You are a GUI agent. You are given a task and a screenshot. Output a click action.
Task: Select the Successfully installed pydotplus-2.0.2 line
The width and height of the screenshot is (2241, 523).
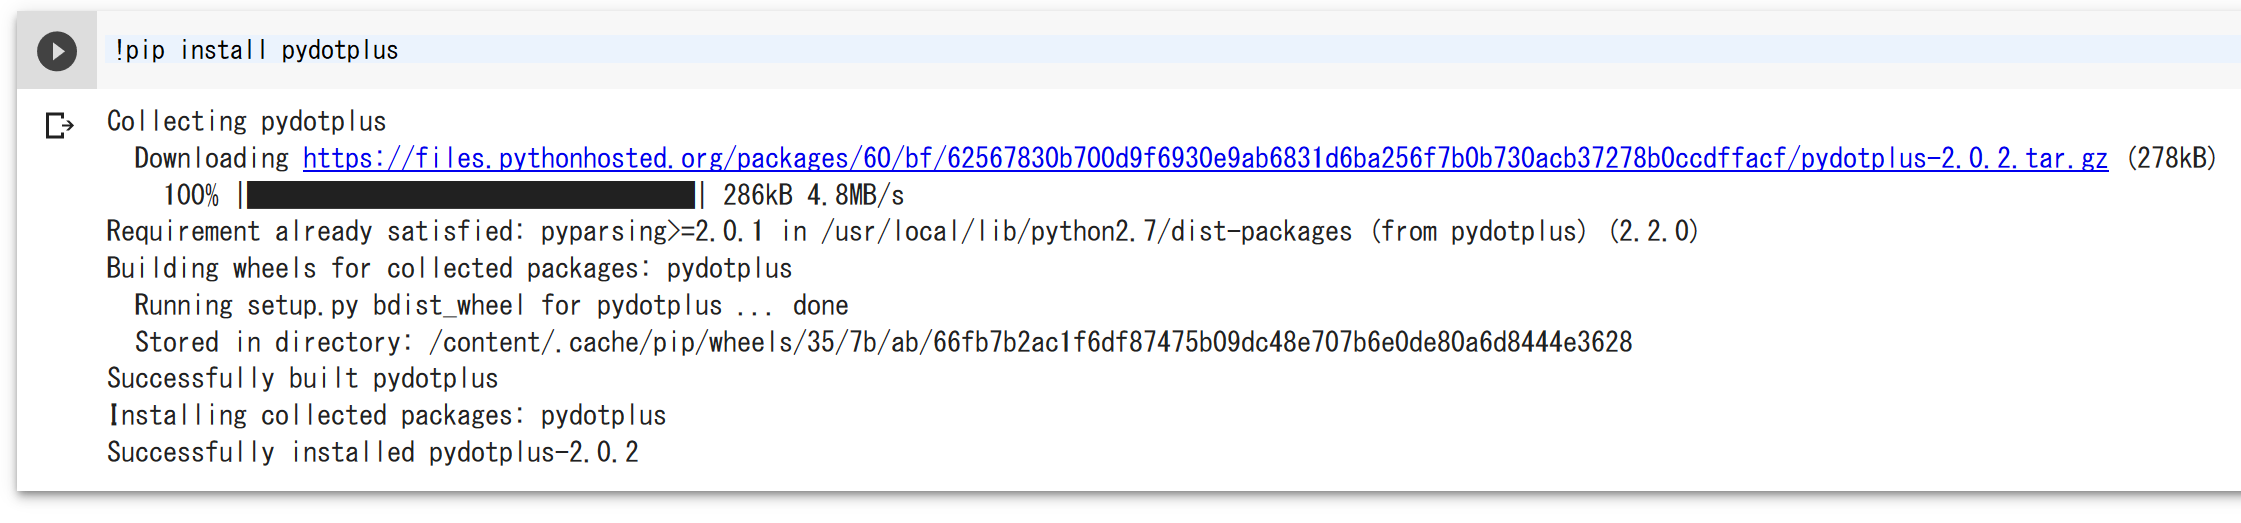[372, 452]
